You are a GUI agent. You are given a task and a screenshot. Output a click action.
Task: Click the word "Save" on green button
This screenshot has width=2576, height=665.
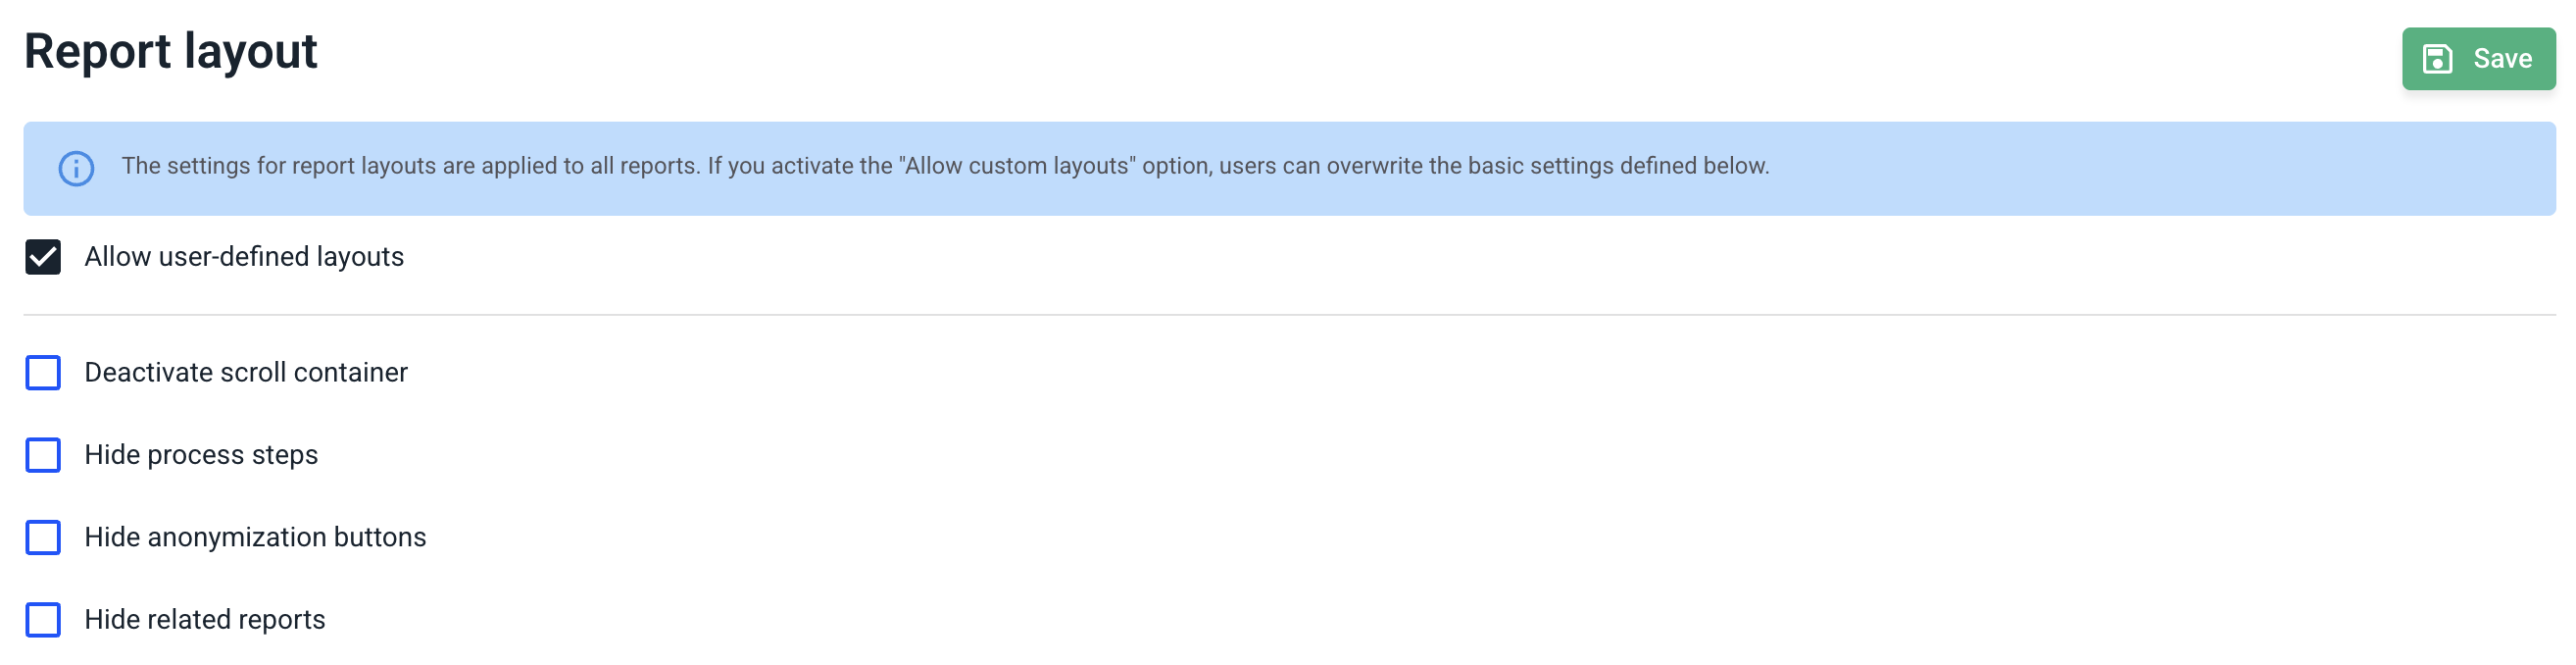click(x=2502, y=59)
